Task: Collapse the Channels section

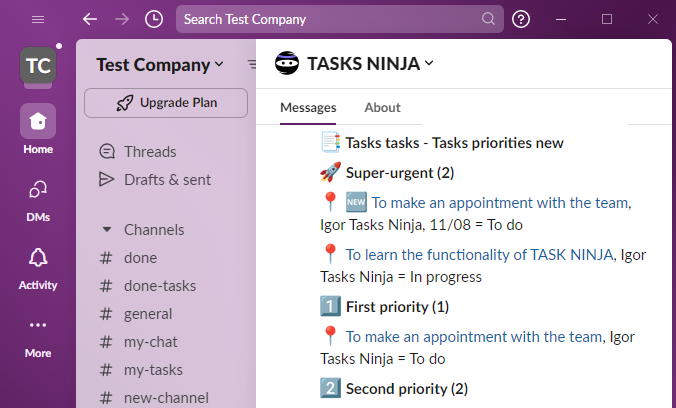Action: pos(106,229)
